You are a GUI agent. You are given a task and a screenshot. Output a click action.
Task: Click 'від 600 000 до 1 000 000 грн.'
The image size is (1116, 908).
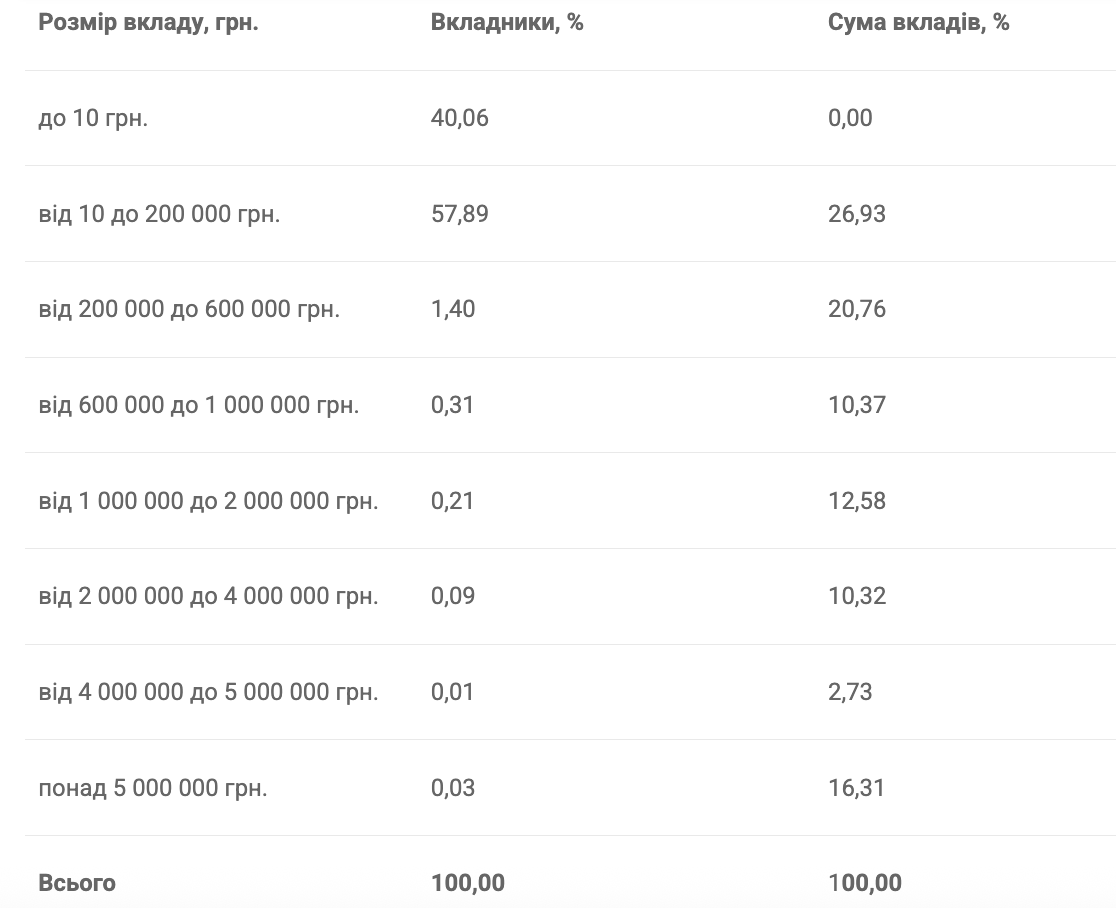coord(198,405)
